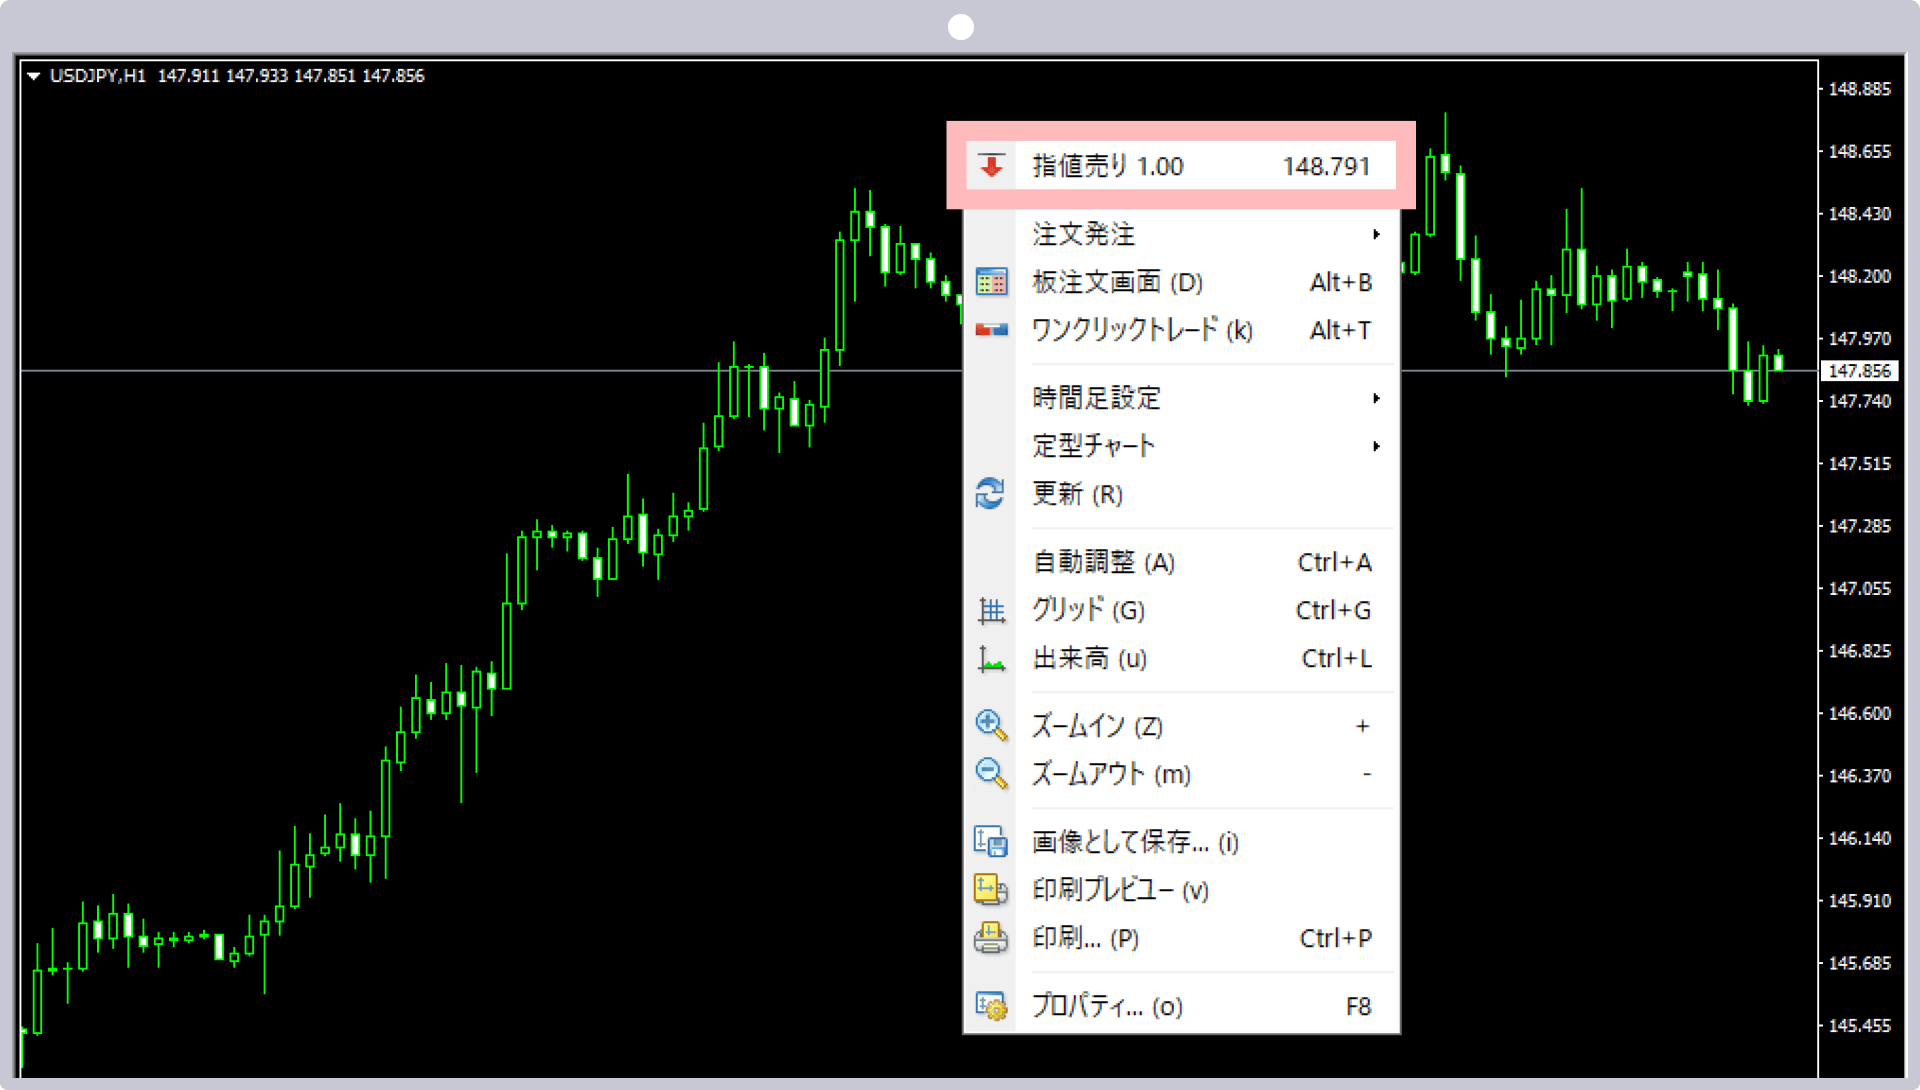Viewport: 1920px width, 1090px height.
Task: Open the 注文発注 submenu
Action: 1181,234
